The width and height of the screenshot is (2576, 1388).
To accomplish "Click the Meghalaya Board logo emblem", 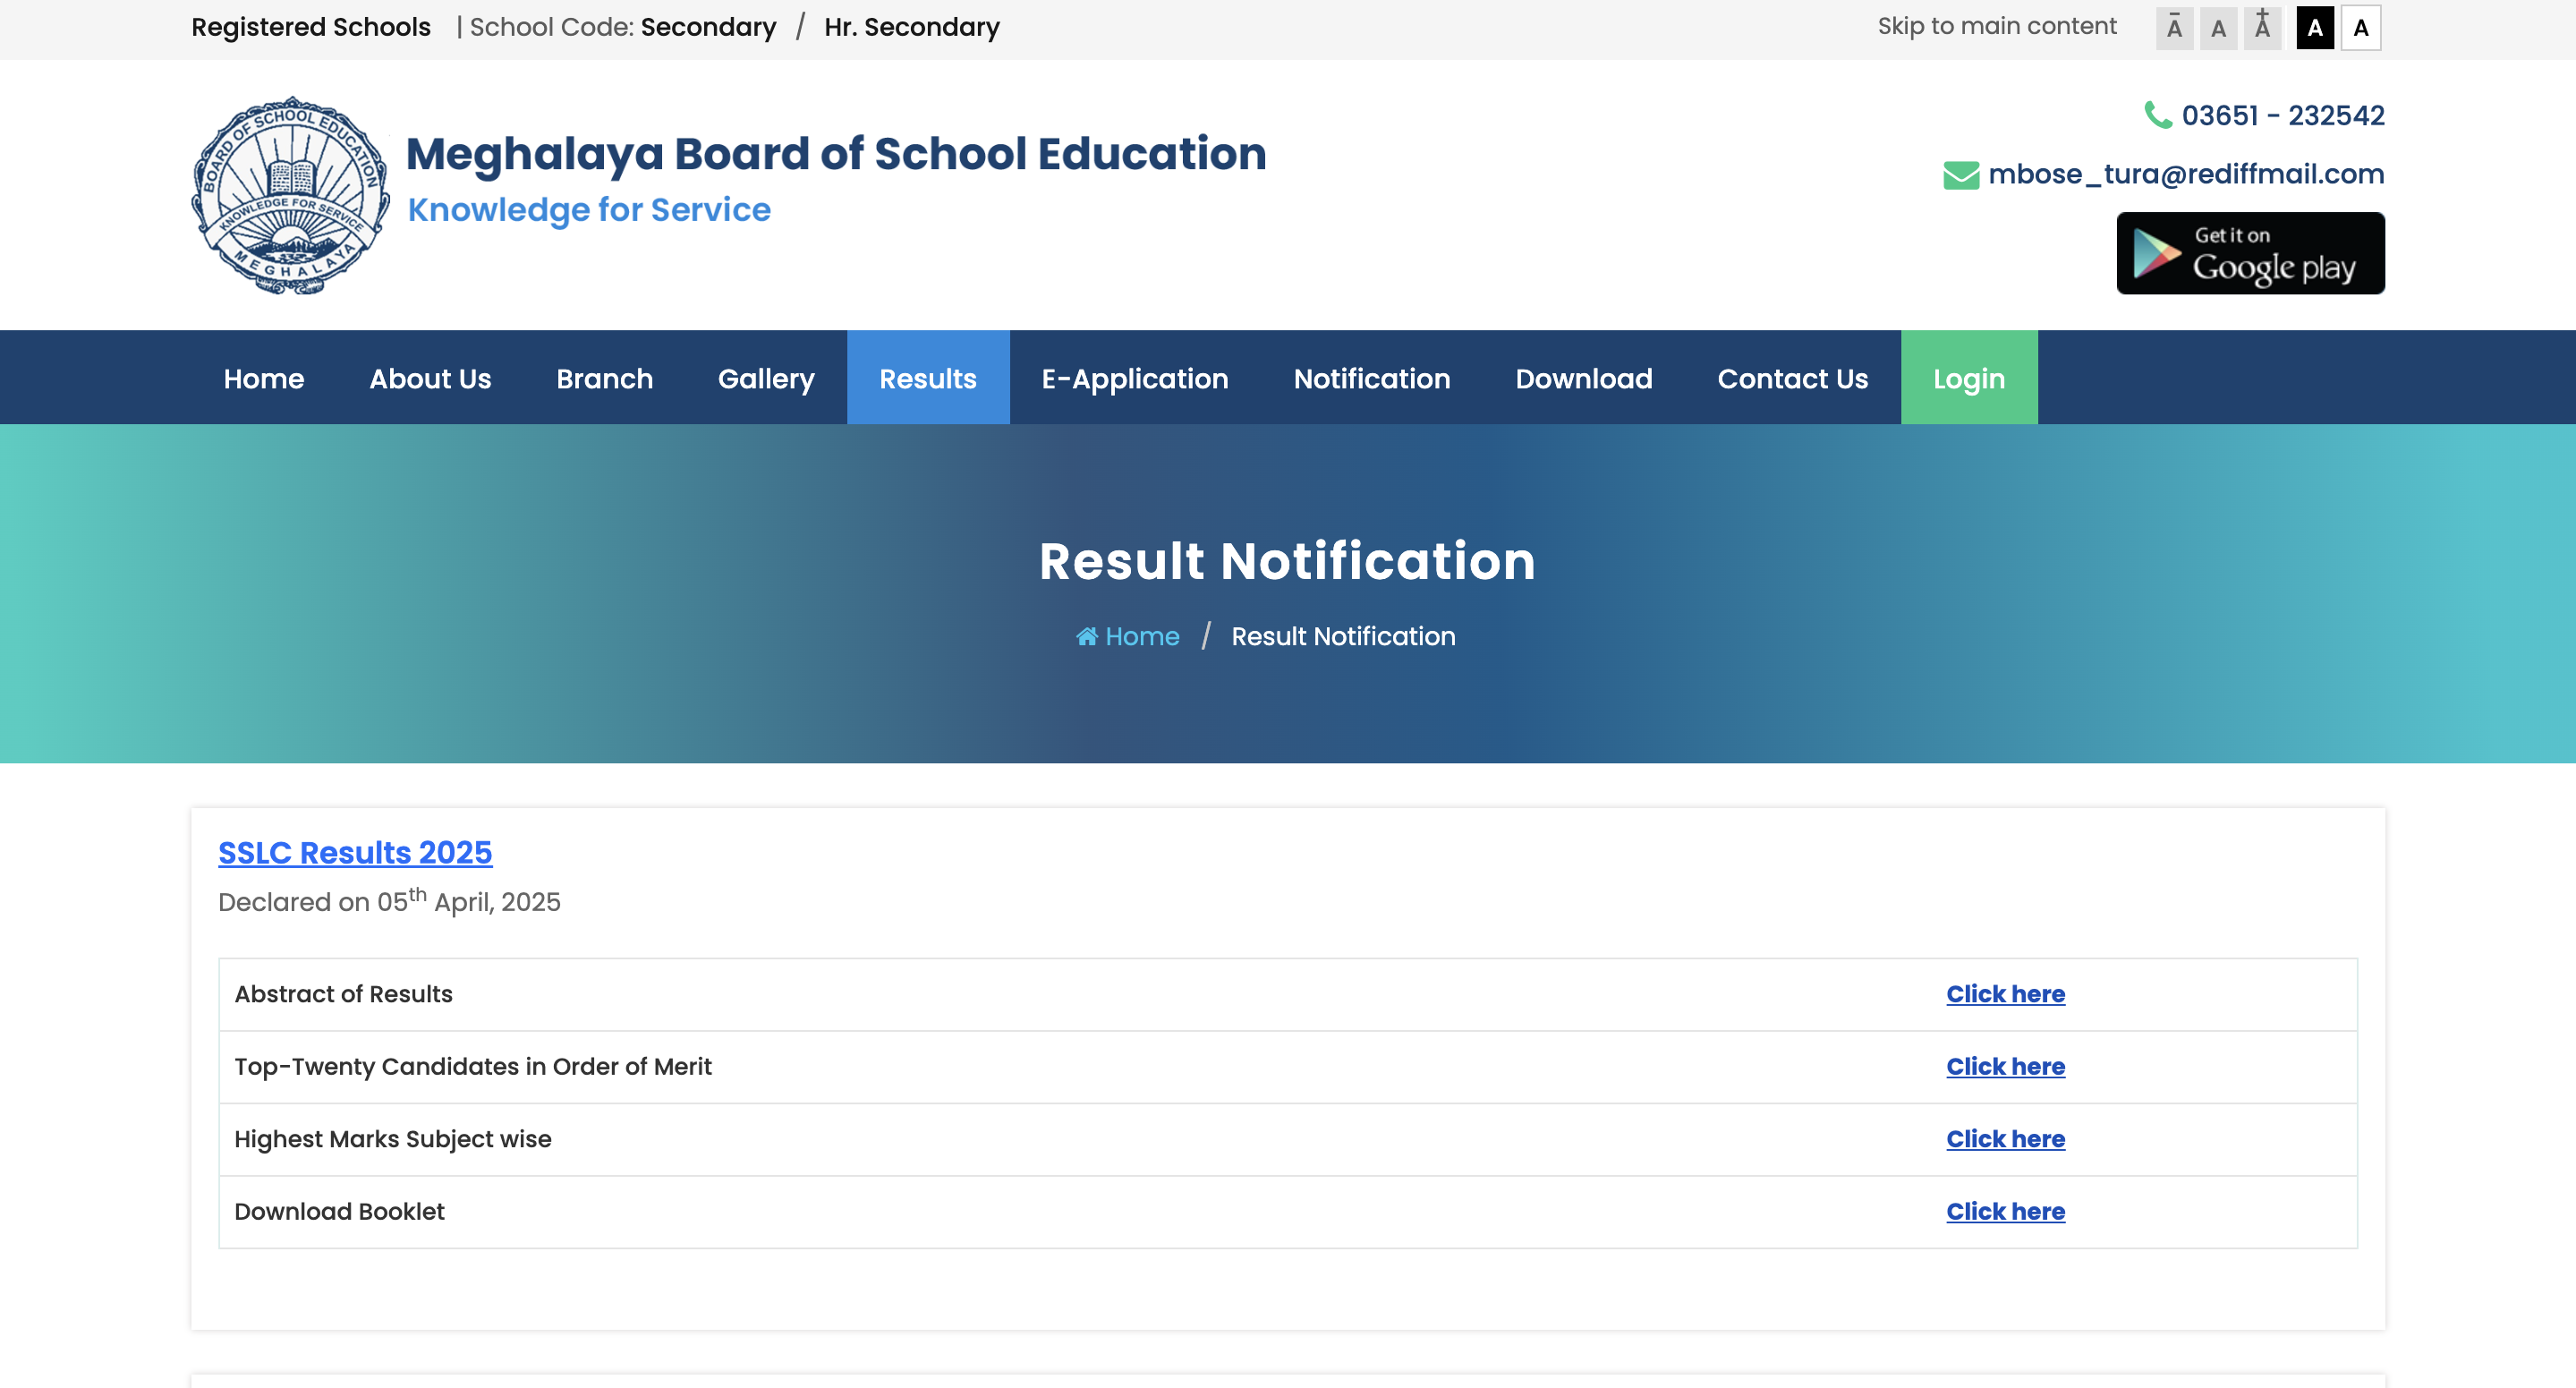I will coord(290,195).
